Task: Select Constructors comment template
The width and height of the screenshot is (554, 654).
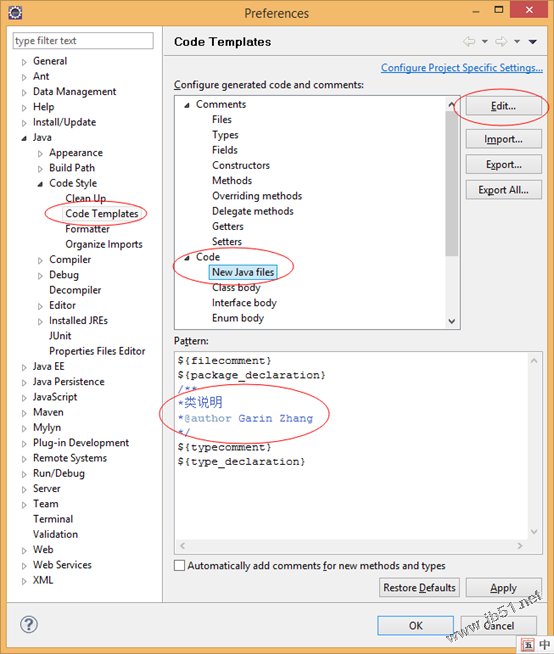Action: (x=241, y=165)
